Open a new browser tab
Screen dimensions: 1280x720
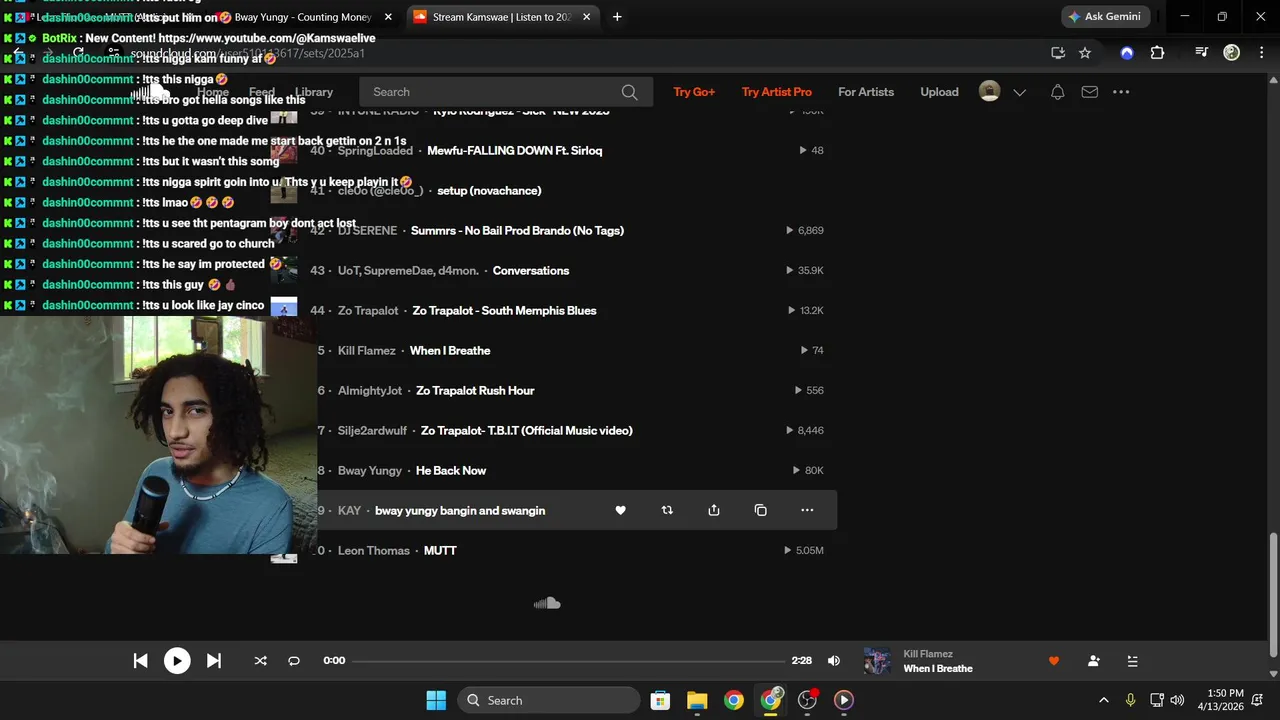(617, 17)
